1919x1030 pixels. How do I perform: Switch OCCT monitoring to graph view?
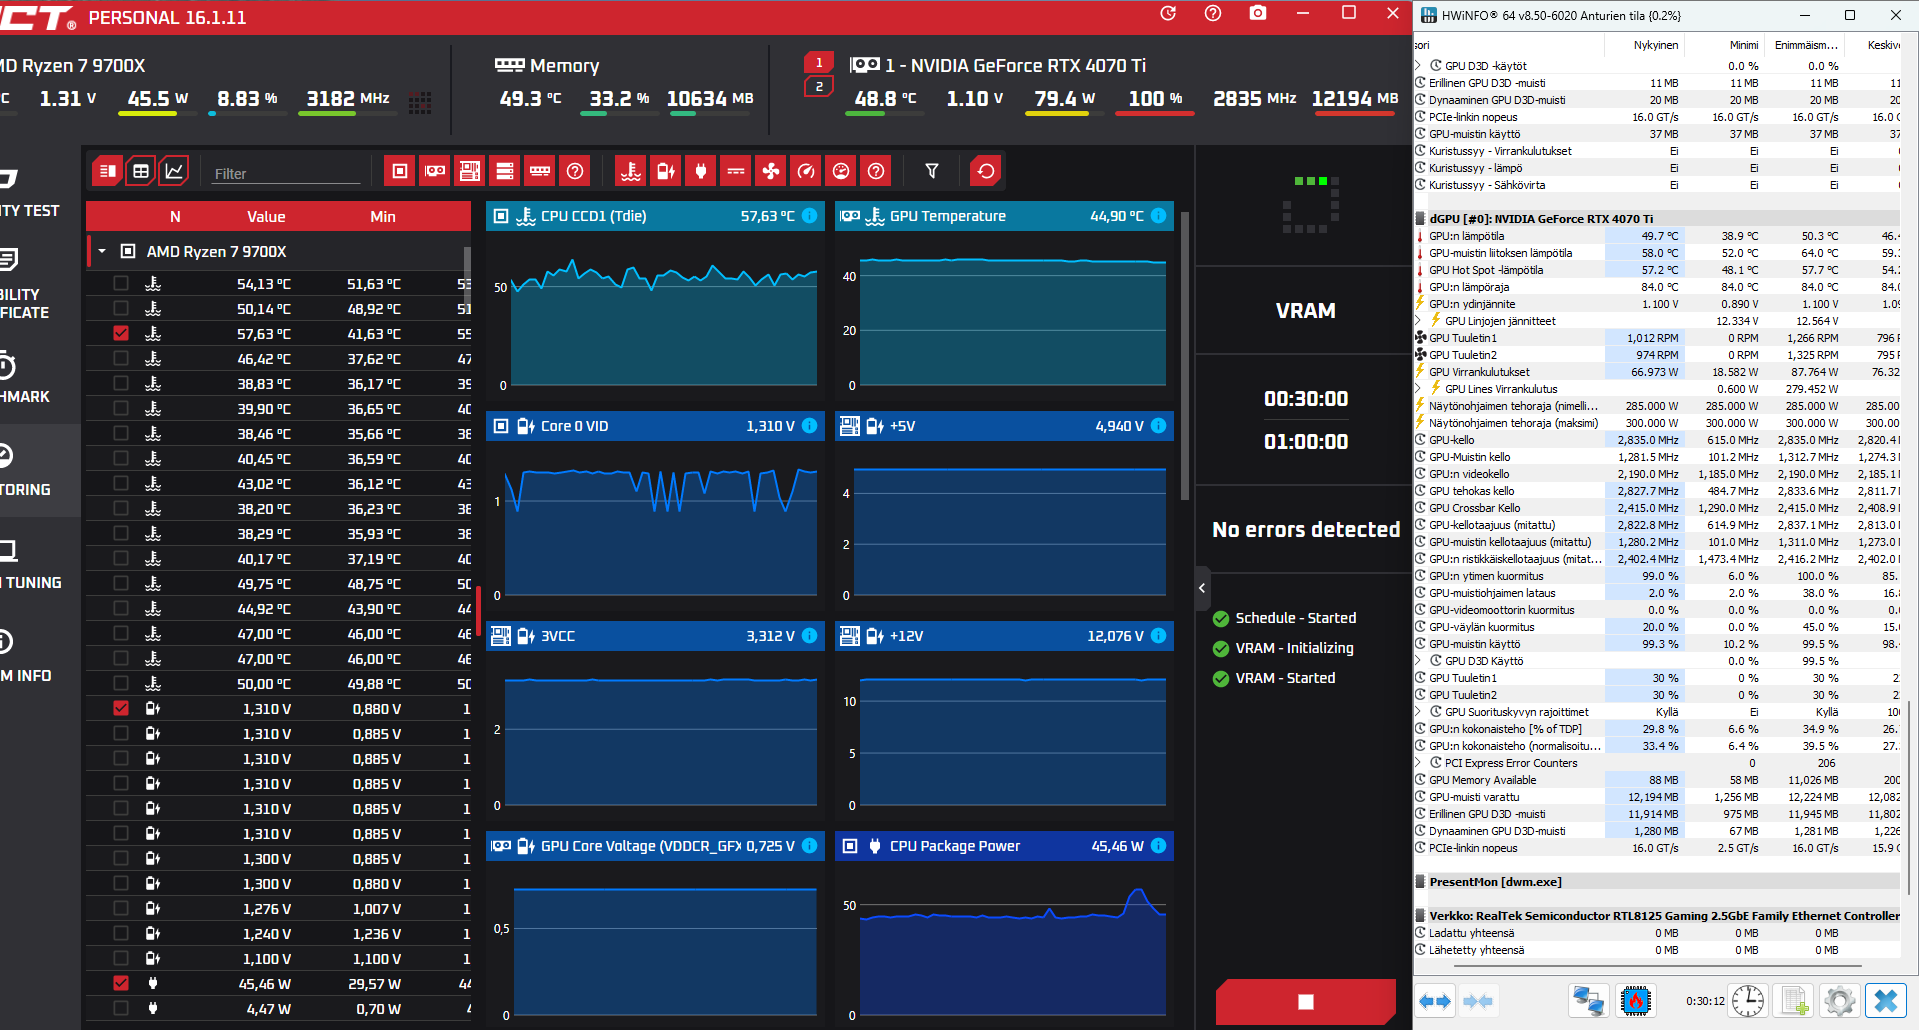(x=174, y=171)
